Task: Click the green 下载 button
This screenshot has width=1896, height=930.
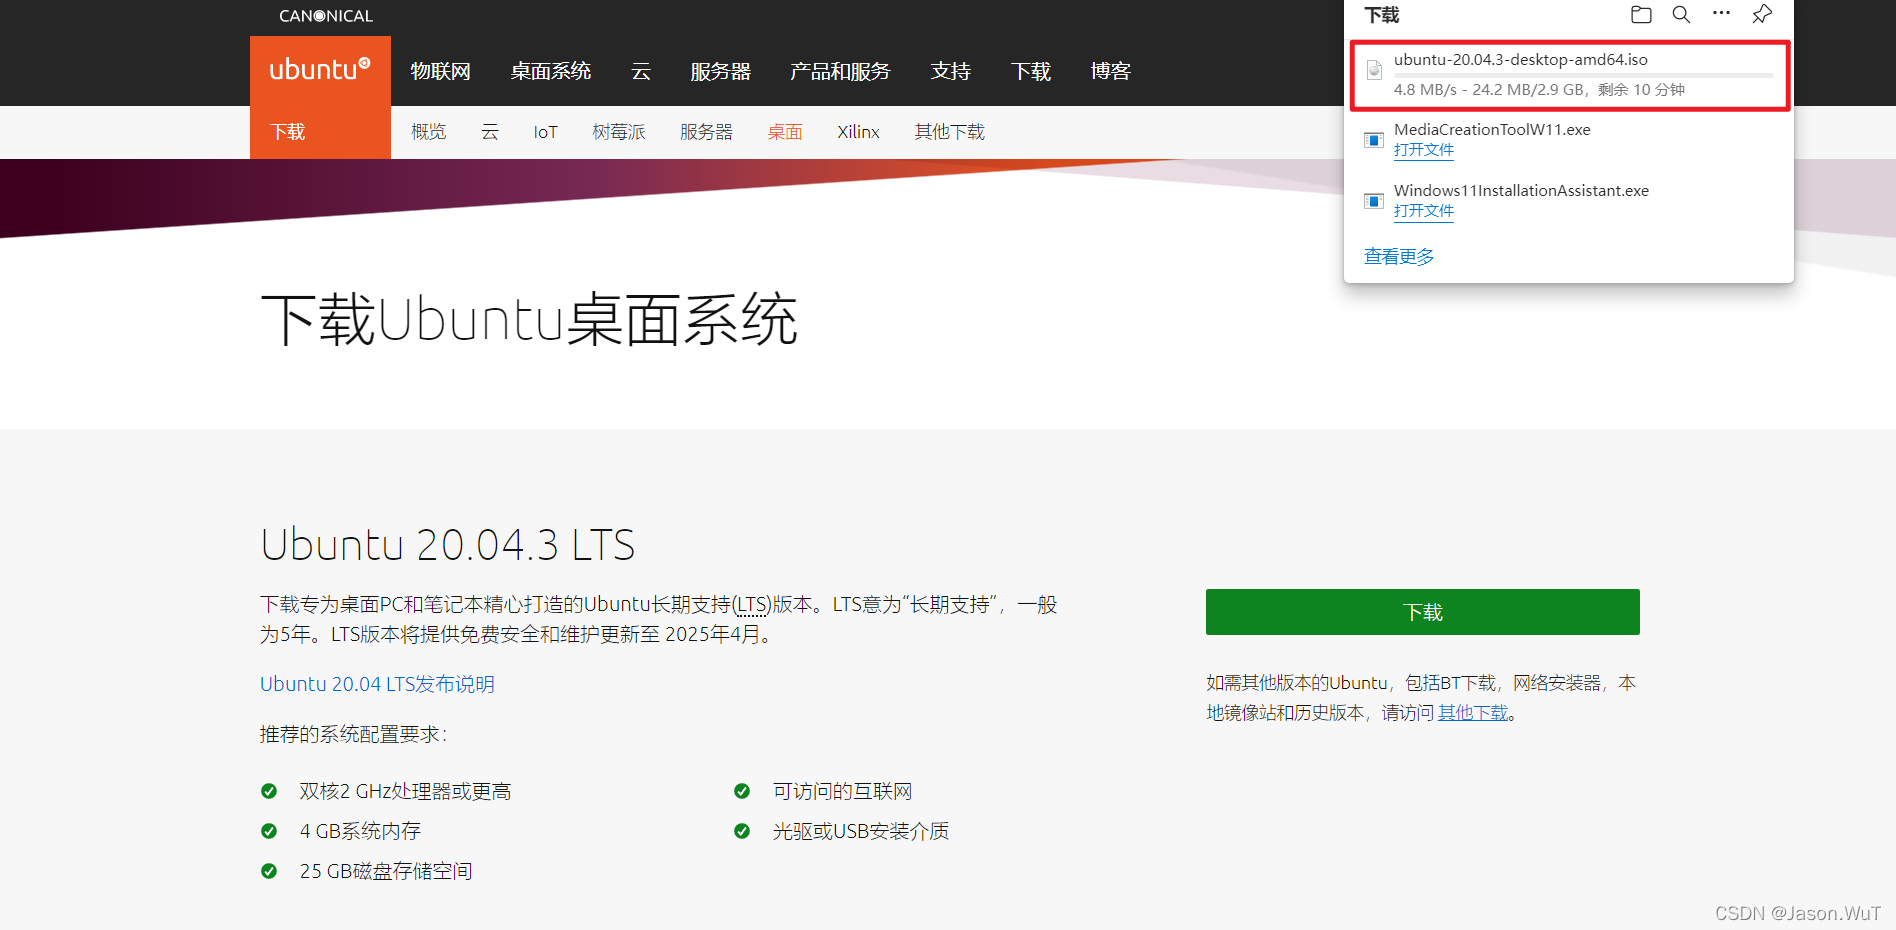Action: [1423, 612]
